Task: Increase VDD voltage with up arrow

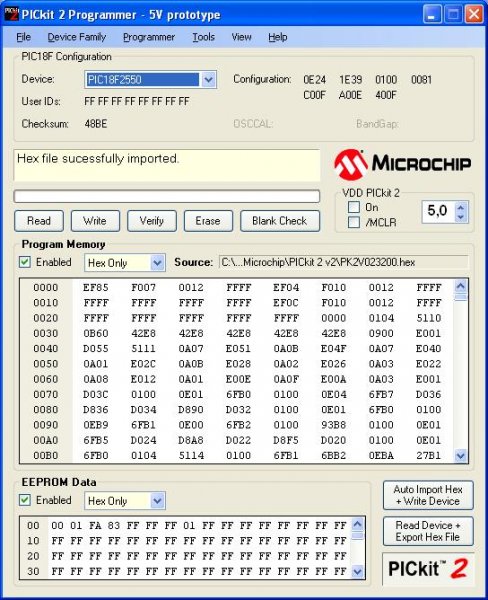Action: point(460,207)
